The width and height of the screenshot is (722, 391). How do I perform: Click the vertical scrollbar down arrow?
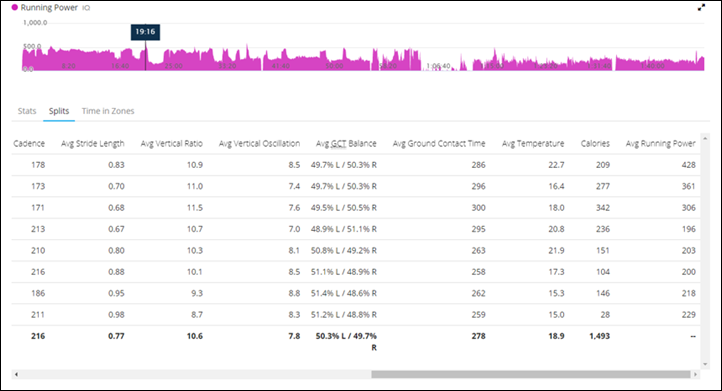click(705, 364)
